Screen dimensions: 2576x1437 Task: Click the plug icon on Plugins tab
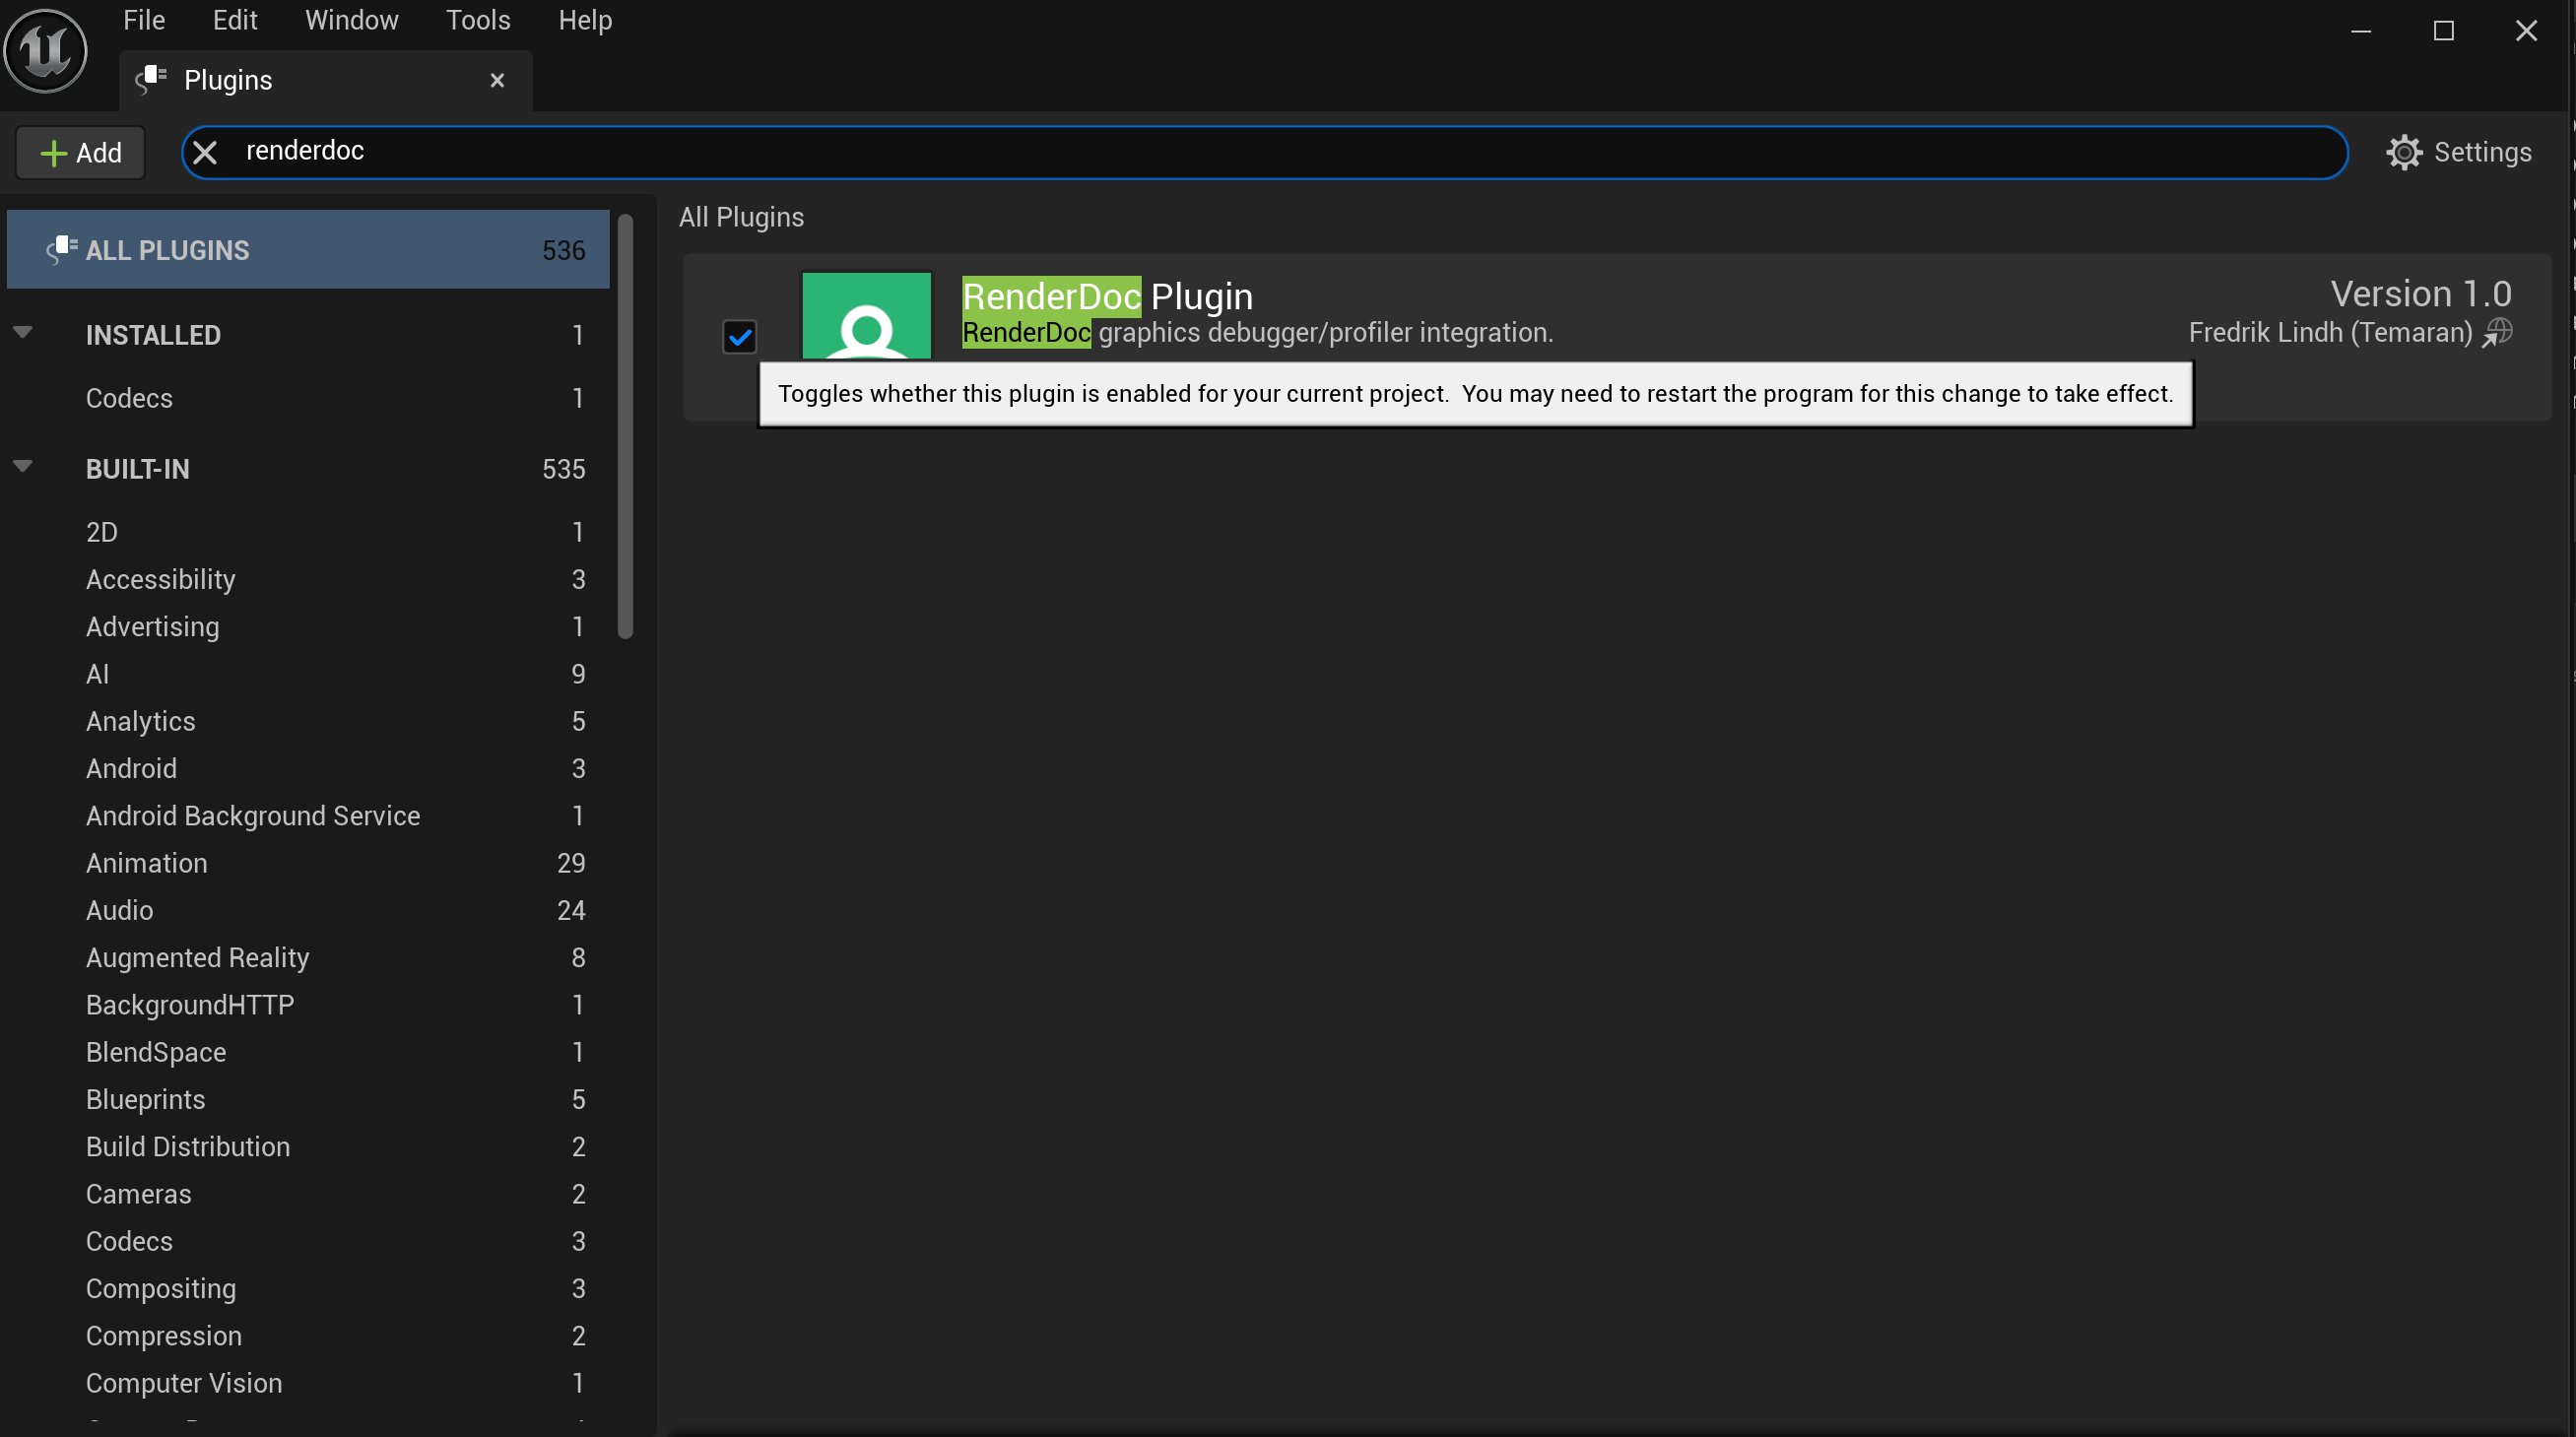coord(151,79)
